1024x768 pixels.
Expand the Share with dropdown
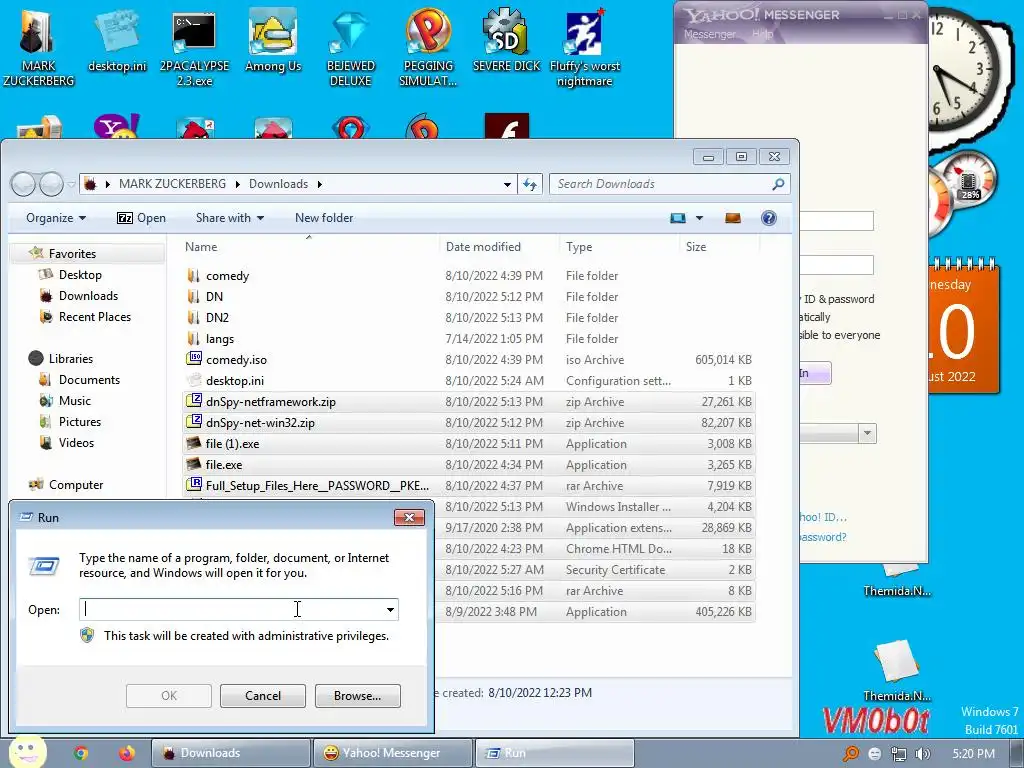click(261, 218)
